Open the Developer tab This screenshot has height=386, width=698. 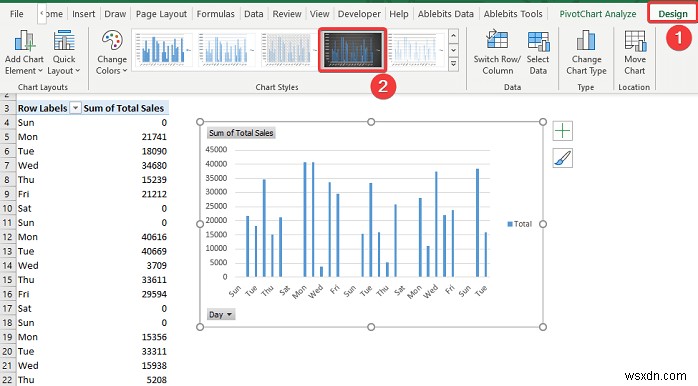click(359, 14)
